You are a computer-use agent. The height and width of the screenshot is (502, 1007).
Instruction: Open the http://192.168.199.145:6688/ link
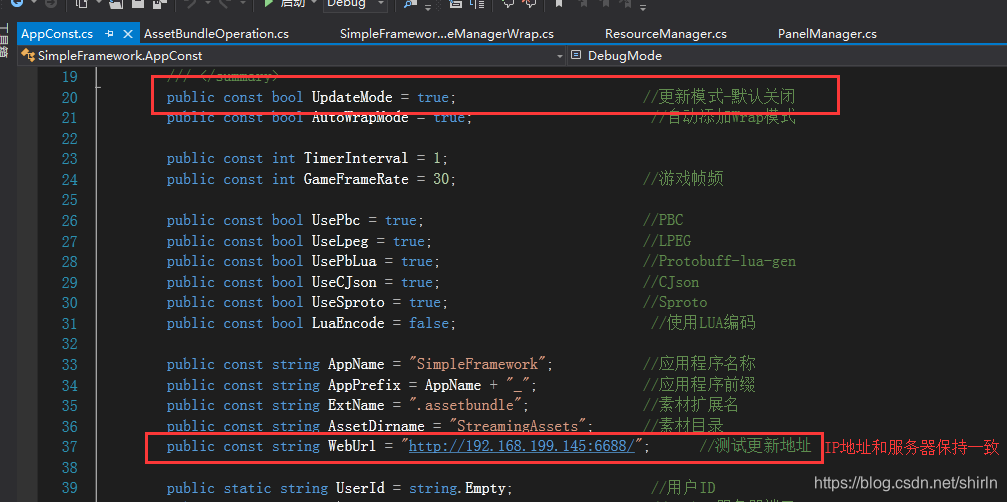(x=522, y=446)
